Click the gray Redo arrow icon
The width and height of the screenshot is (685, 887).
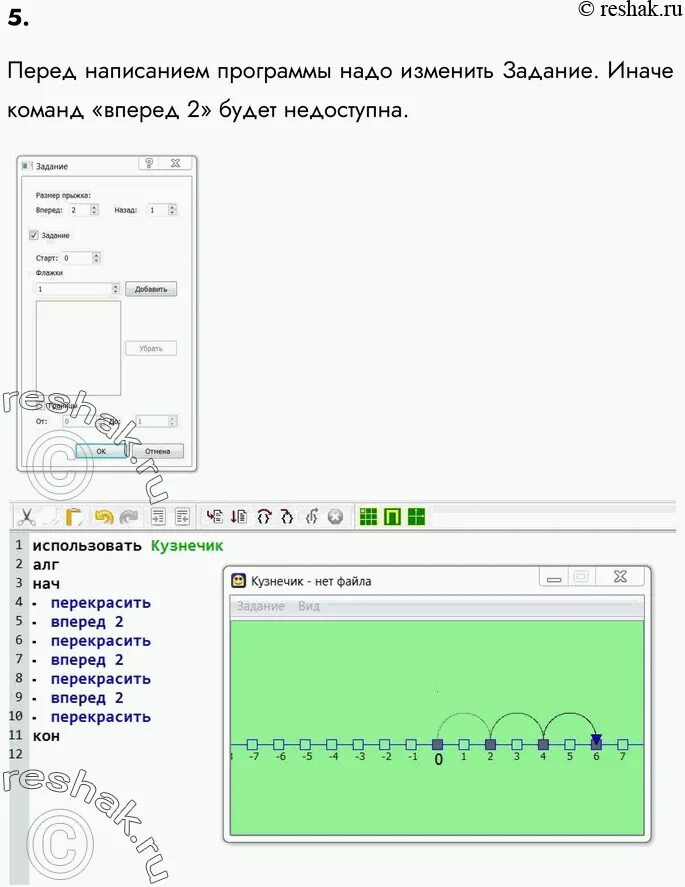coord(130,516)
